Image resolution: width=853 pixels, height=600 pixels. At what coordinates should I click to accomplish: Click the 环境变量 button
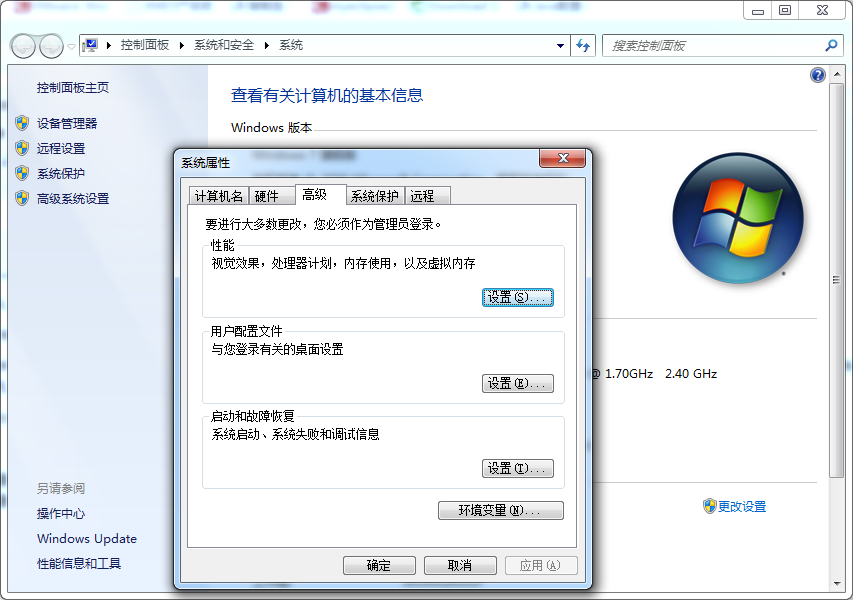pos(501,510)
